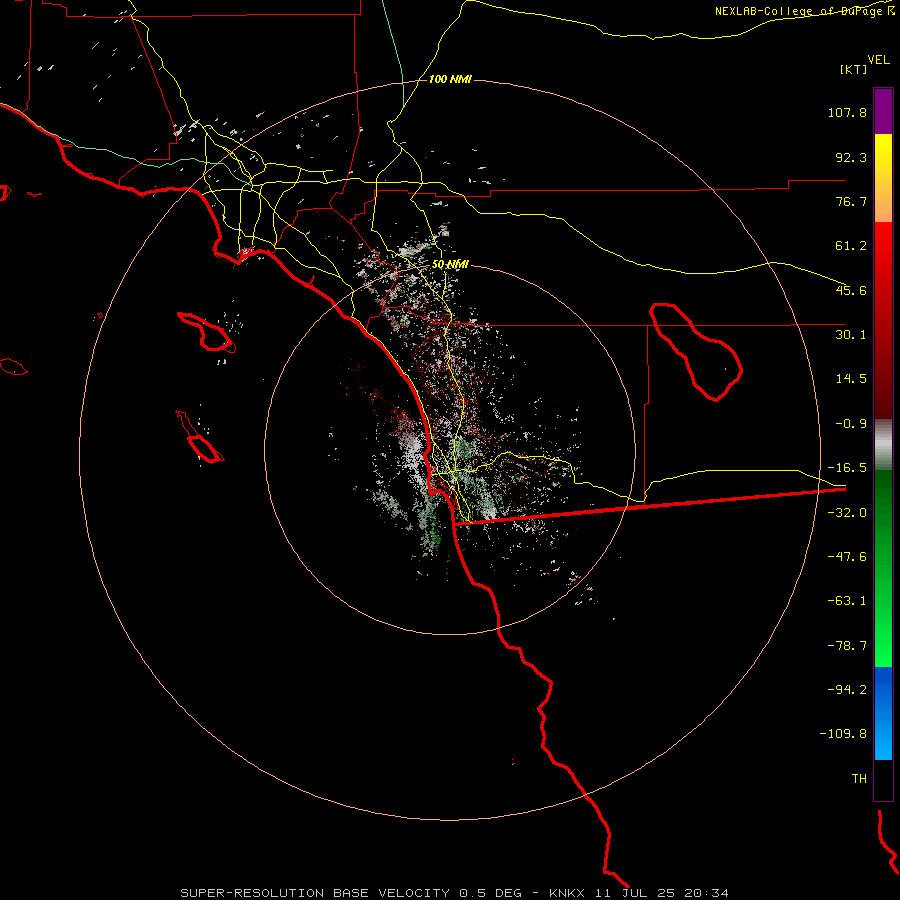Click the 107.8 velocity scale value
Viewport: 900px width, 900px height.
[x=847, y=112]
